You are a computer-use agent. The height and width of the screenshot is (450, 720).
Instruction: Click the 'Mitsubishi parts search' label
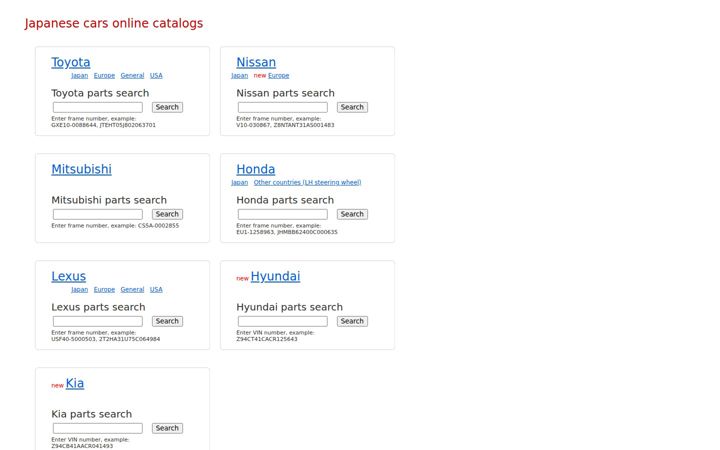[x=109, y=200]
